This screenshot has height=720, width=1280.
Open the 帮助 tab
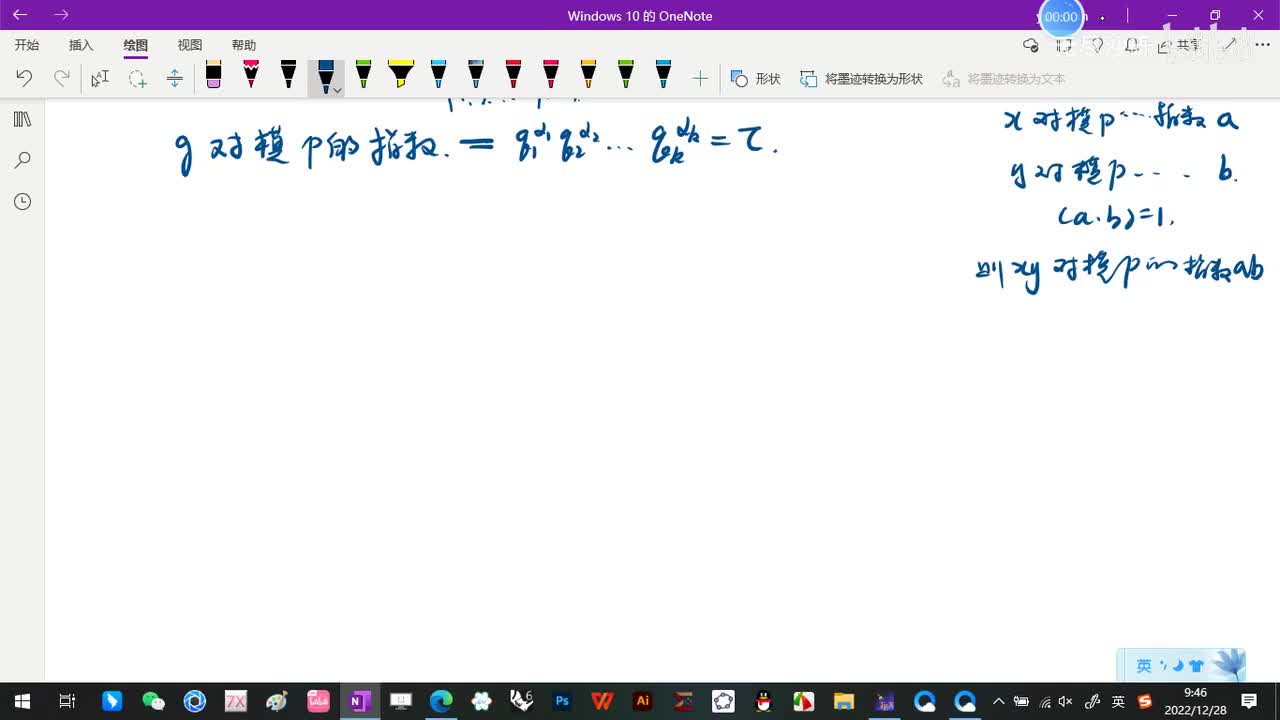244,45
